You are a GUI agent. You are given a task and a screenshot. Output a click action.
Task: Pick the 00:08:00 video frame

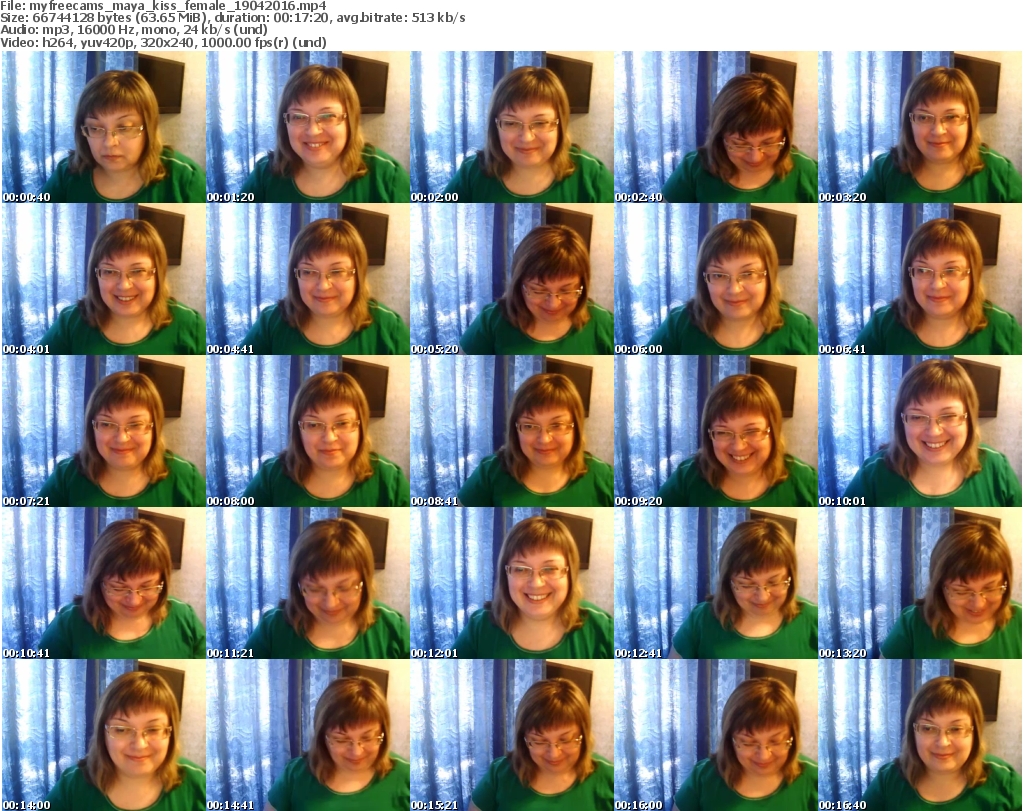308,431
